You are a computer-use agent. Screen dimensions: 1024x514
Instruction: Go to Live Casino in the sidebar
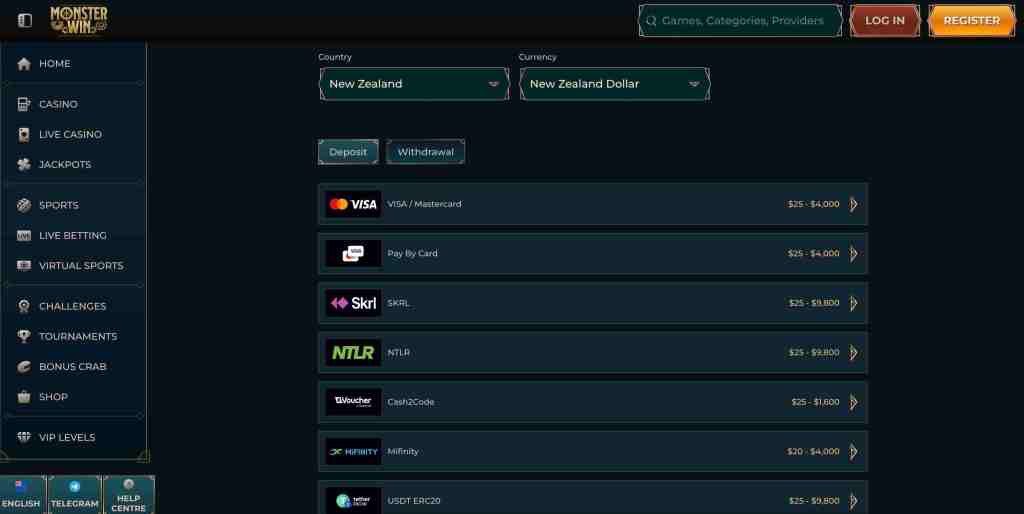(73, 134)
